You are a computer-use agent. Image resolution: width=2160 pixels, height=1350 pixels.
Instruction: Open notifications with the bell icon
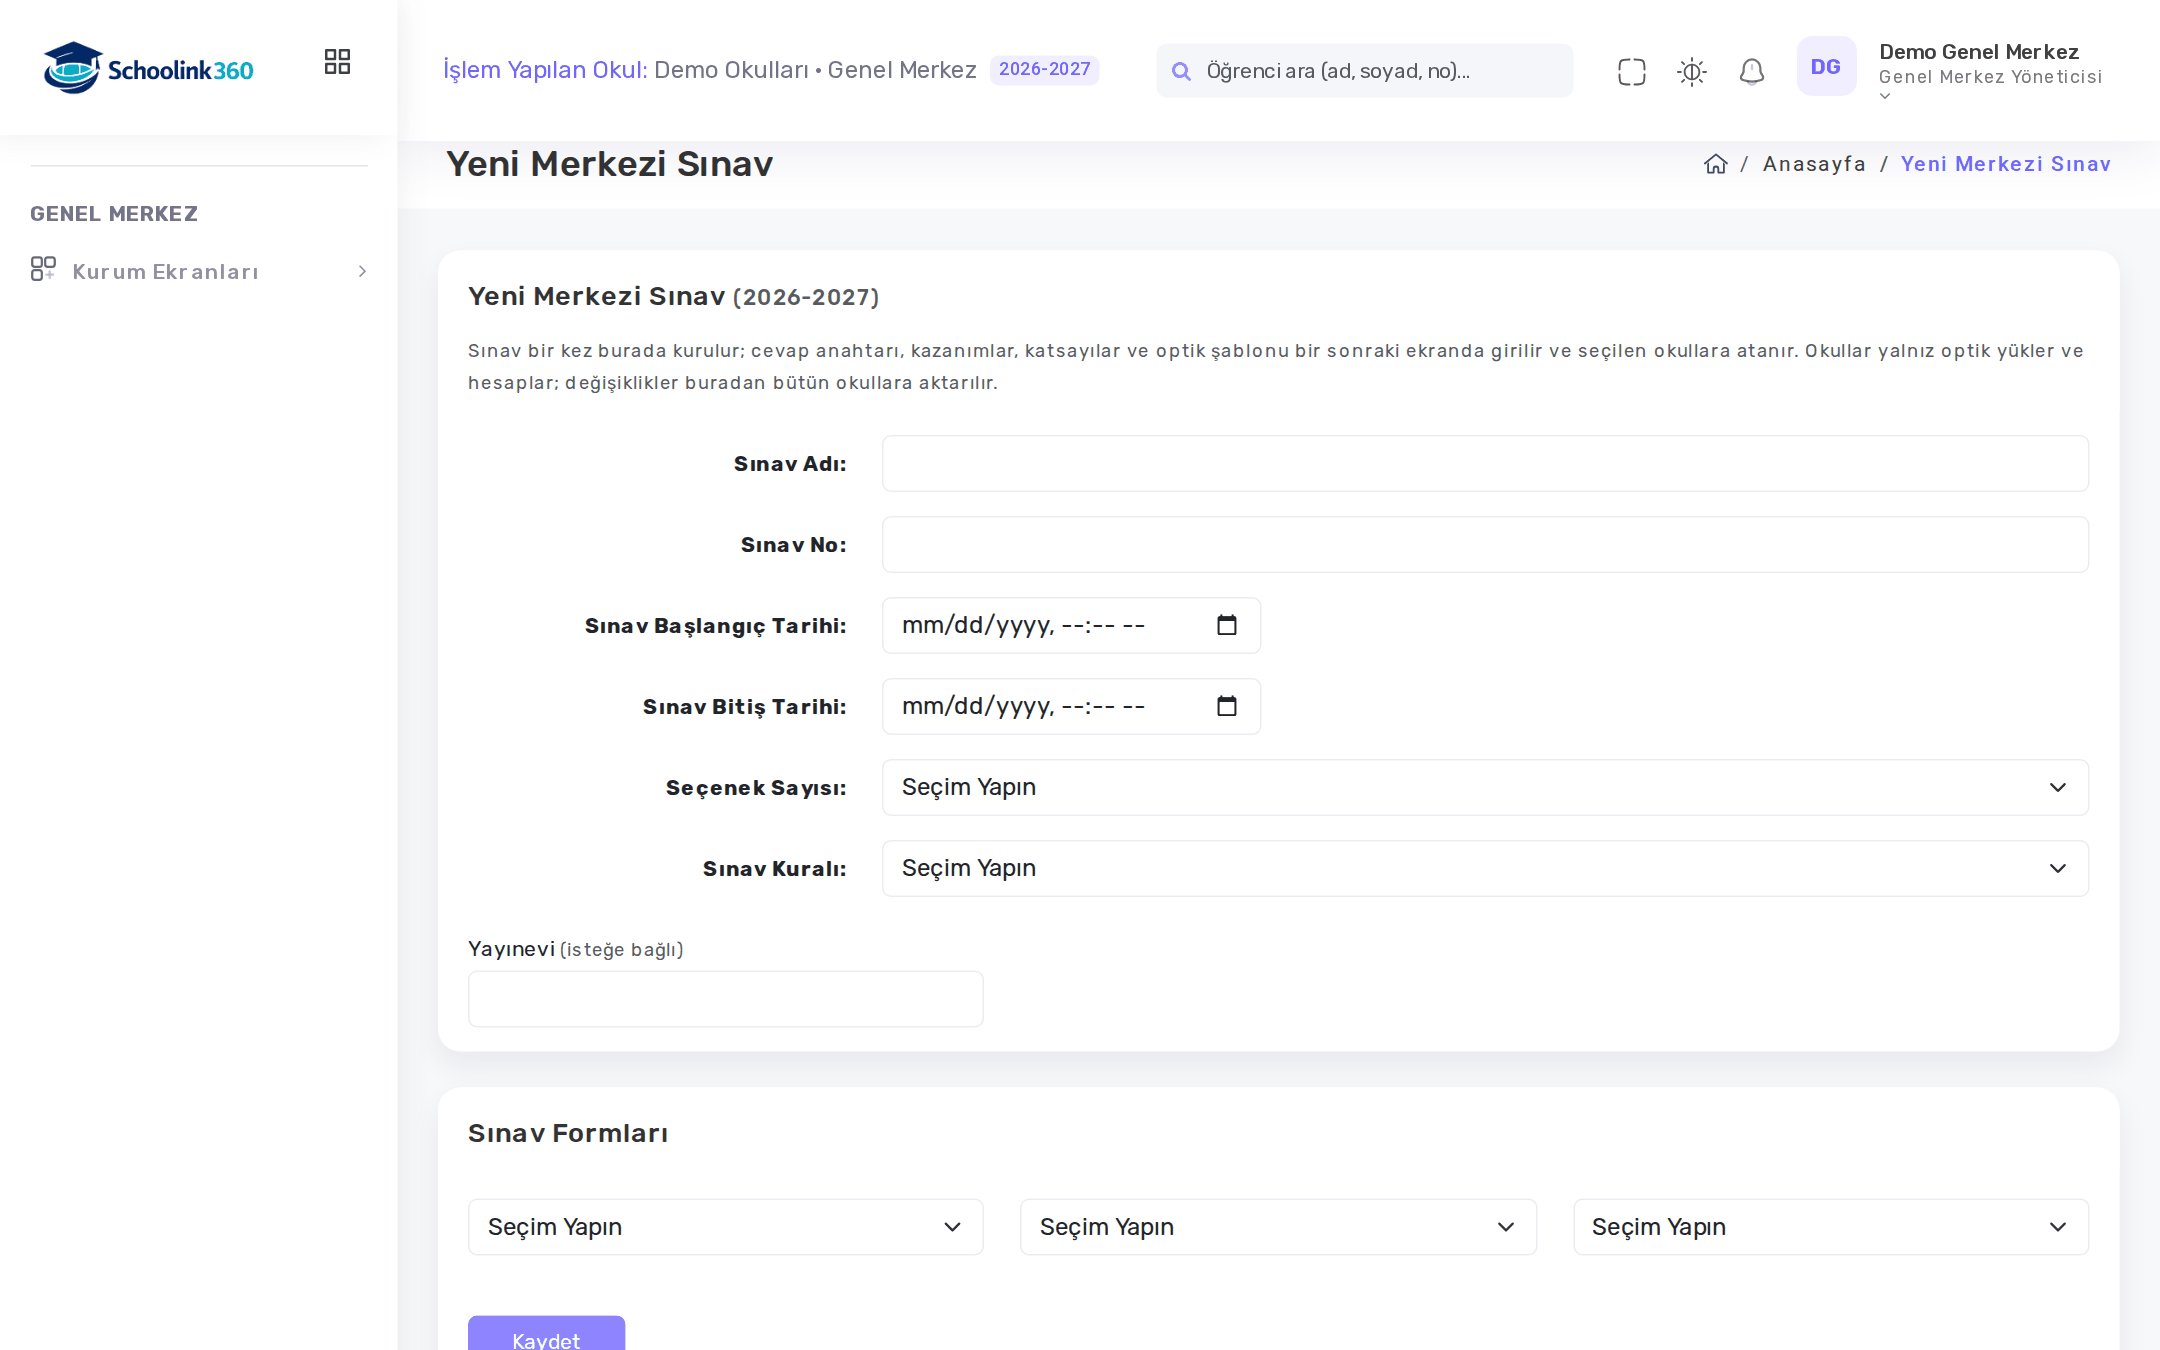click(1751, 71)
